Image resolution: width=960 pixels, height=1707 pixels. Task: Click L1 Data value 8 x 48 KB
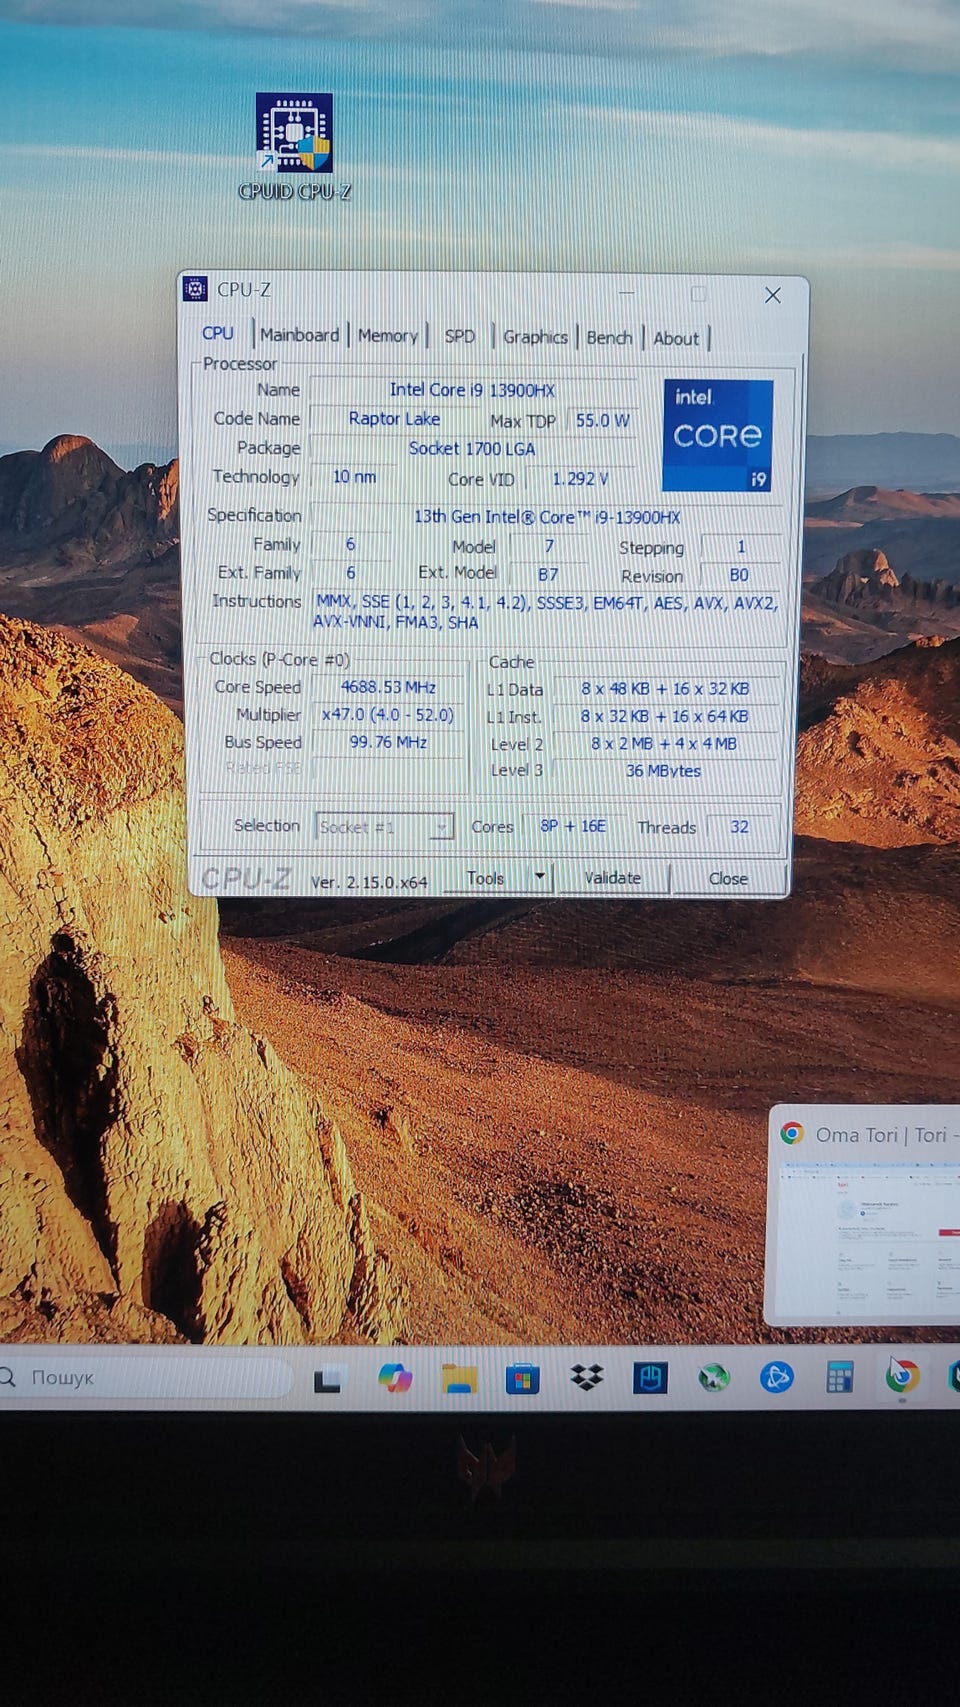665,689
